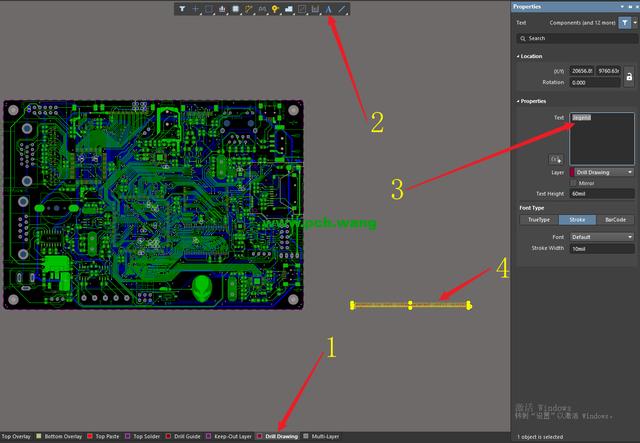Click the 'Components (and 12 more)' filter text

582,23
